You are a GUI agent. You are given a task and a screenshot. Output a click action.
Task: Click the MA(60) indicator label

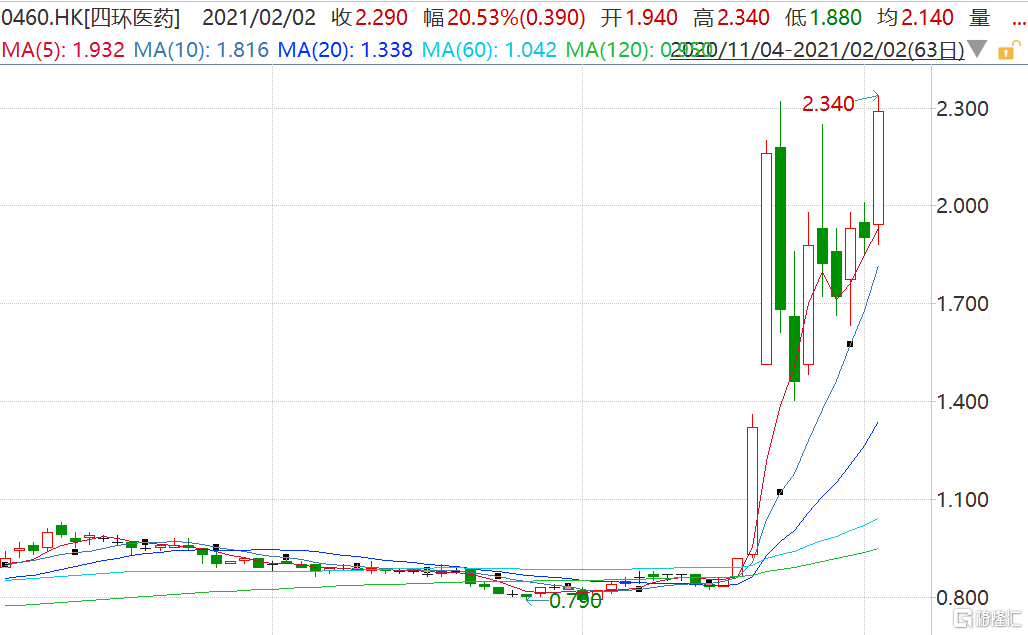click(x=489, y=49)
